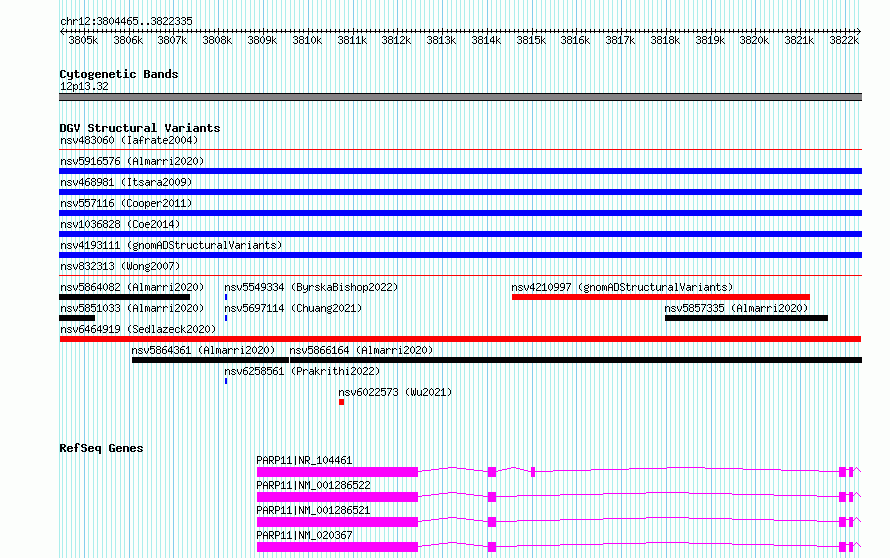Select the nsv6022573 (Wu2021) label
This screenshot has width=890, height=558.
(395, 392)
